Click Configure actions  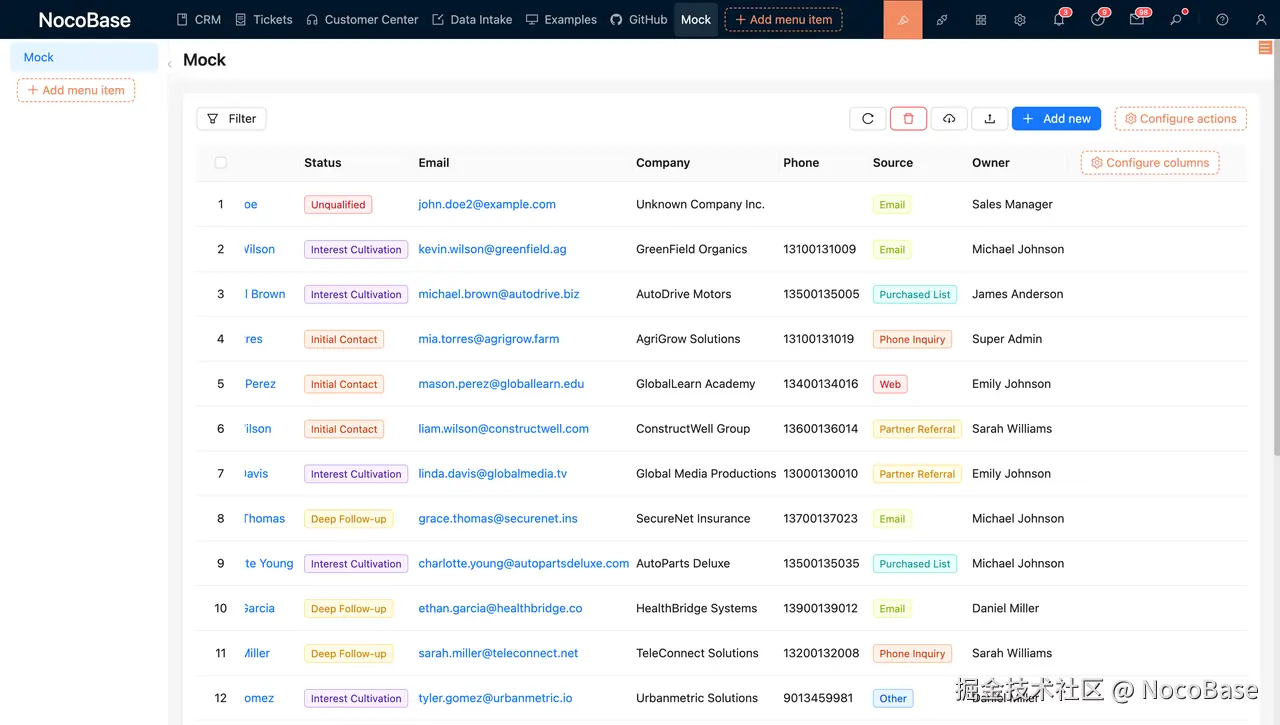pyautogui.click(x=1181, y=118)
